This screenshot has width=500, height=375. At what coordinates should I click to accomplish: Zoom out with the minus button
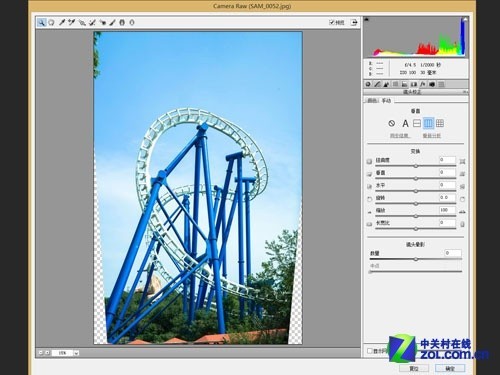[41, 352]
